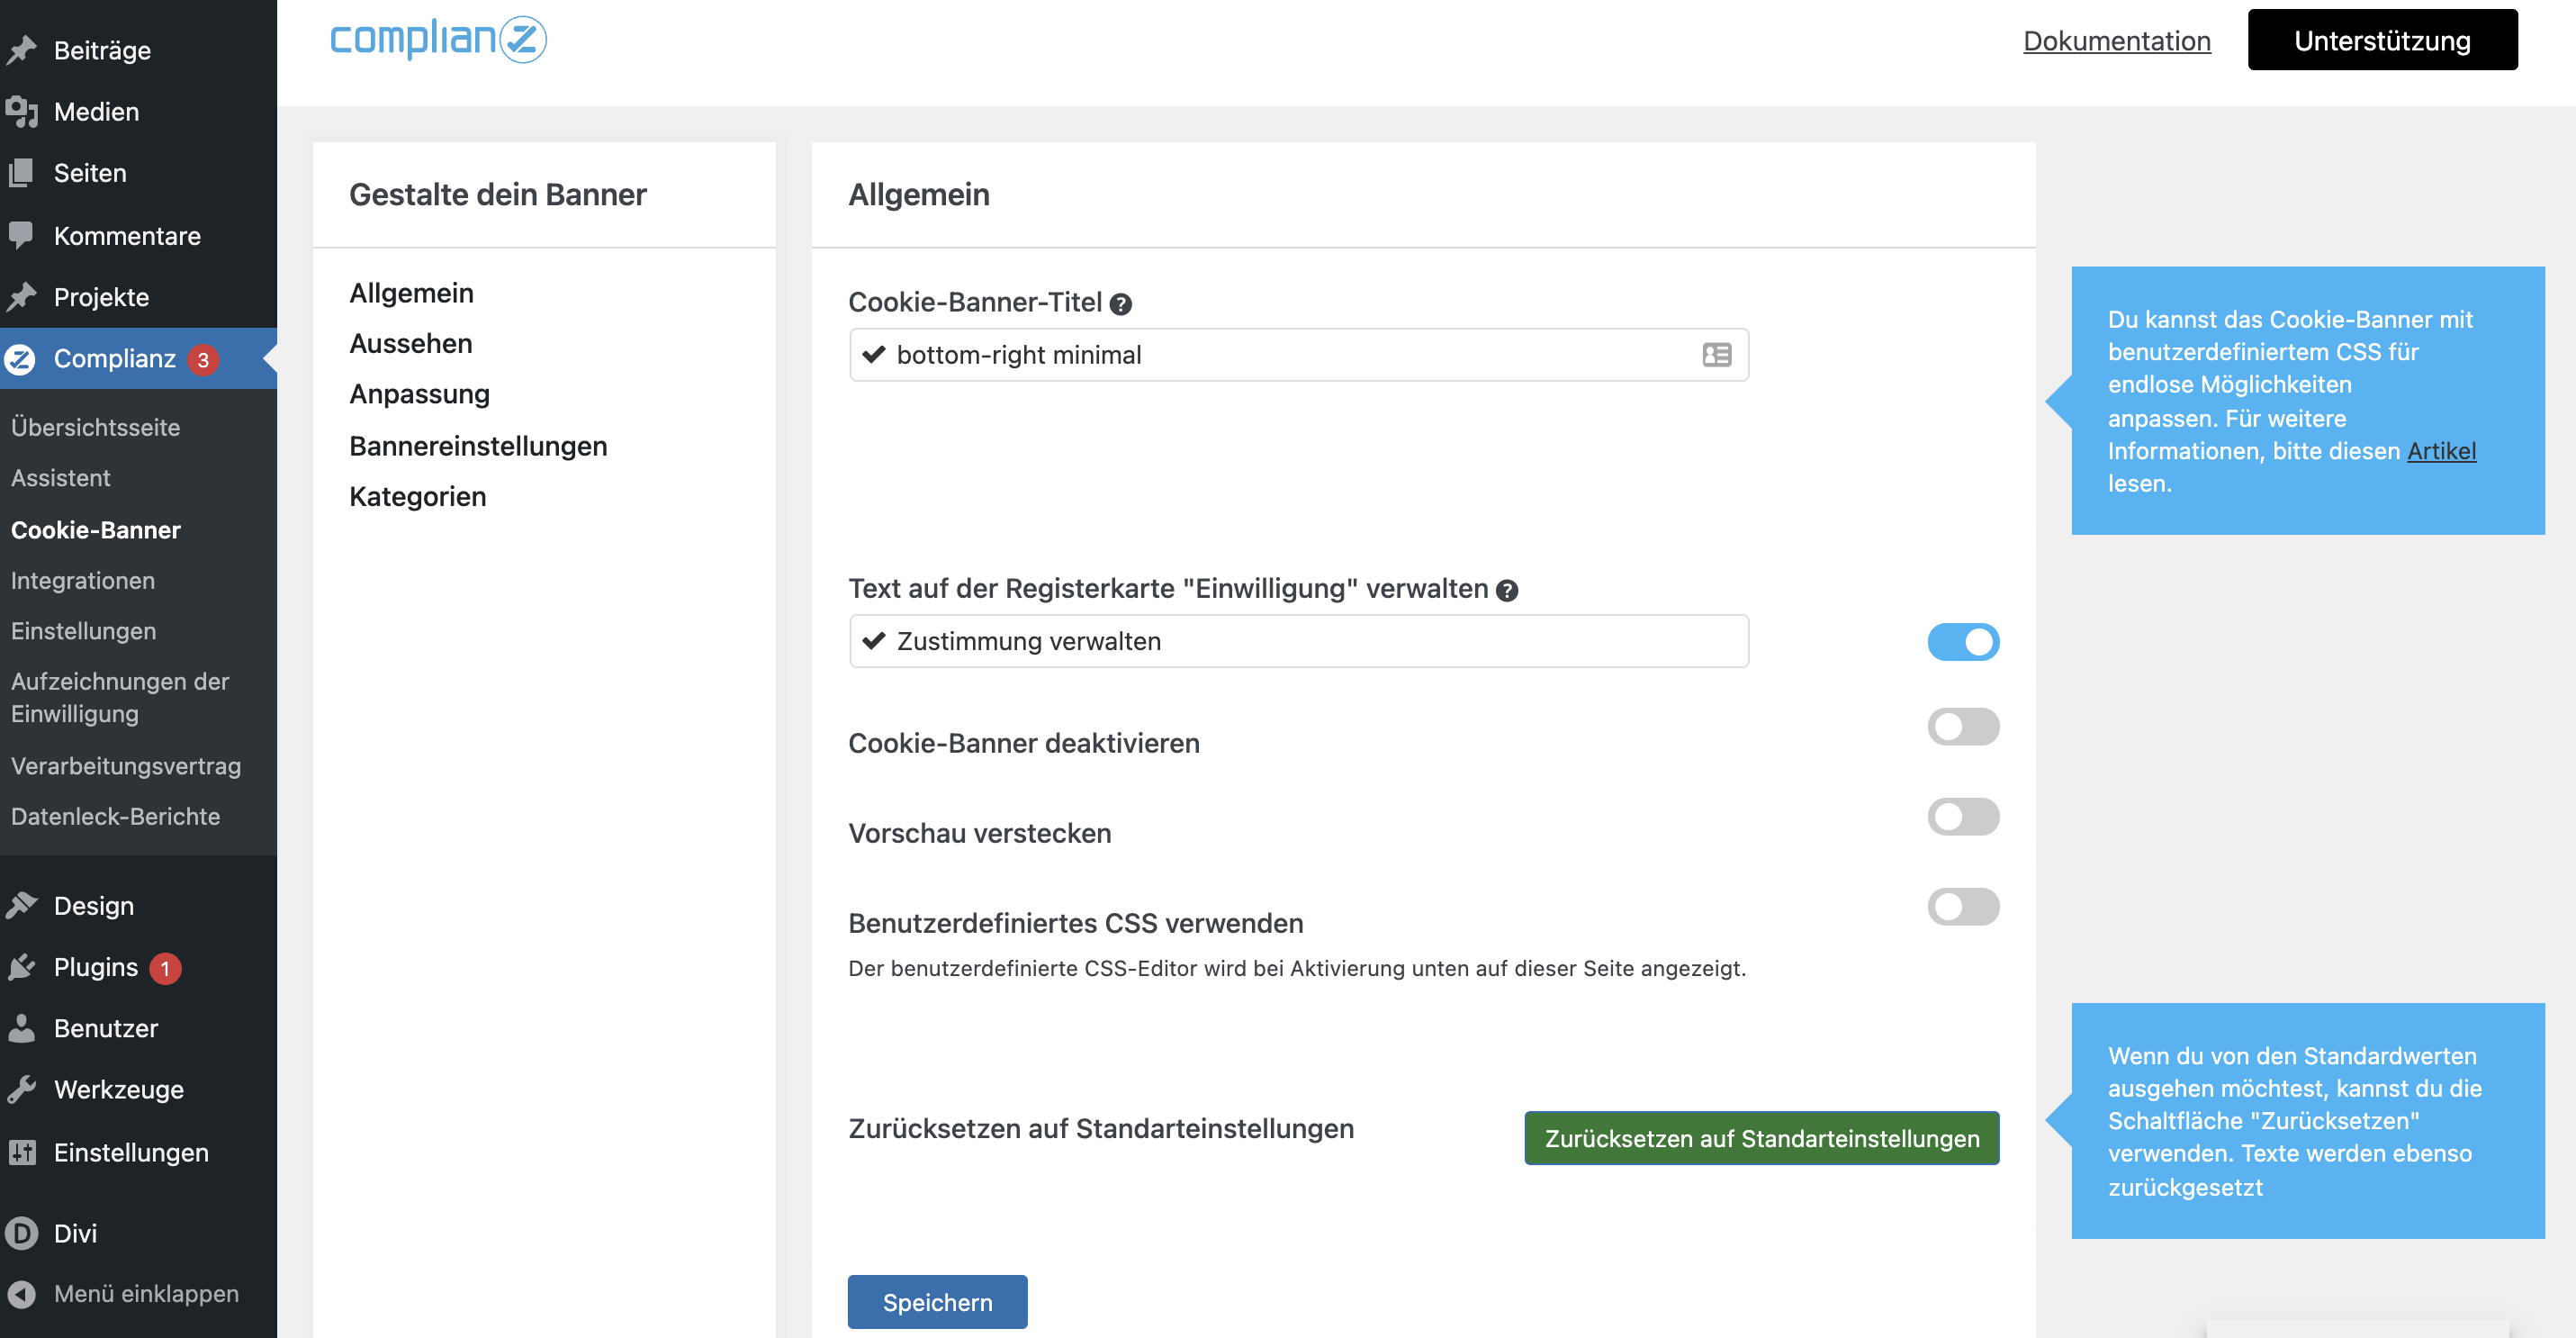The image size is (2576, 1338).
Task: Go to Bannereinstellungen section
Action: [478, 446]
